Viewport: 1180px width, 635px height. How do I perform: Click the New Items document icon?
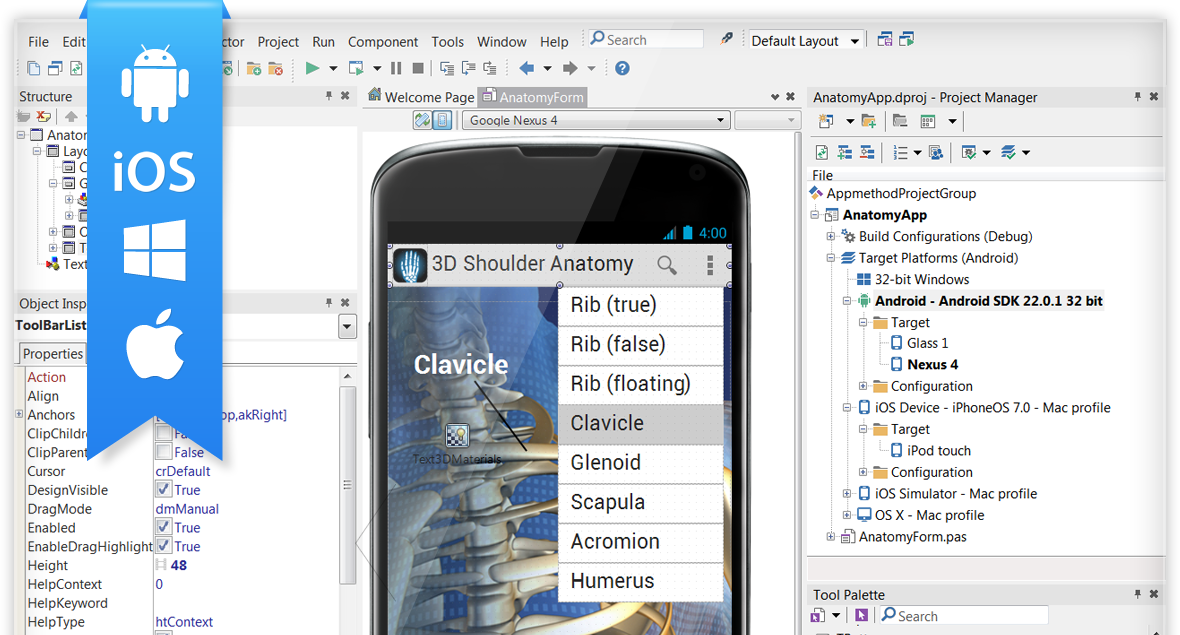(x=33, y=68)
